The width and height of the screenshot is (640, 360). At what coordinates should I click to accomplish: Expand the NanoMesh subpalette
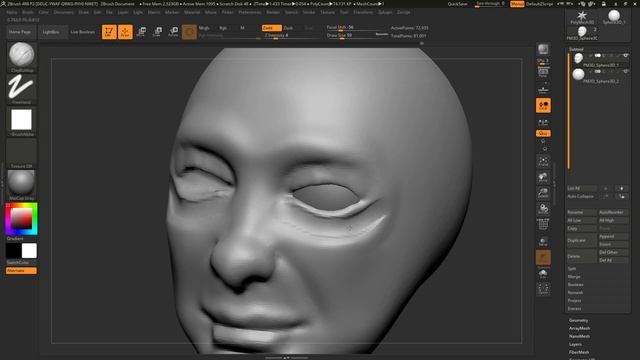point(579,336)
